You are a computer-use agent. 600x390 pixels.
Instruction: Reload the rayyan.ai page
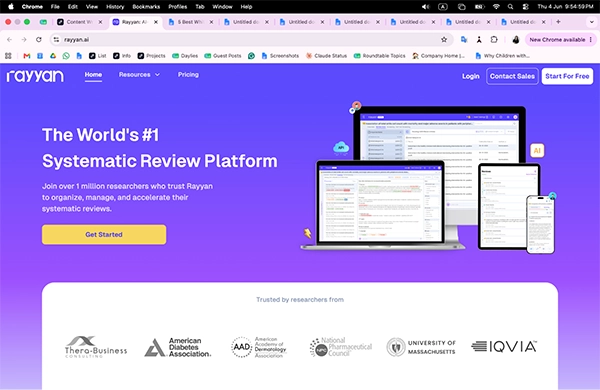[x=39, y=39]
